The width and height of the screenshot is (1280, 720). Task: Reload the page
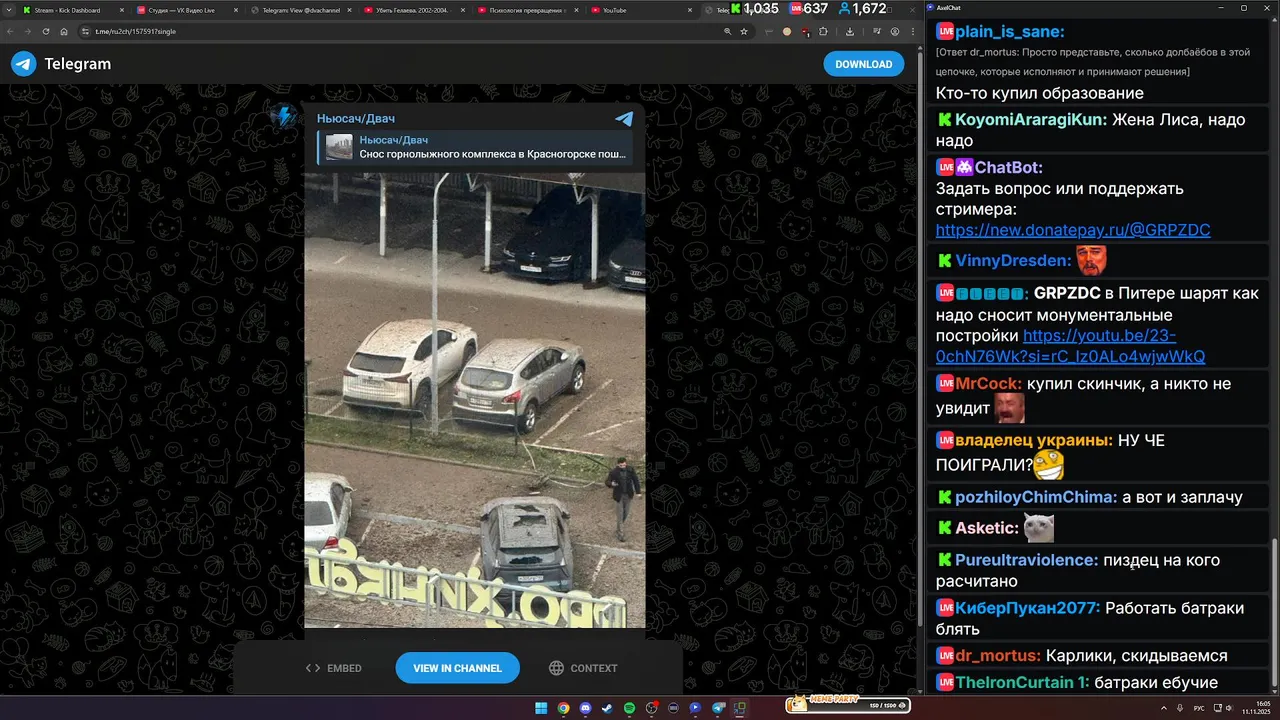click(46, 31)
